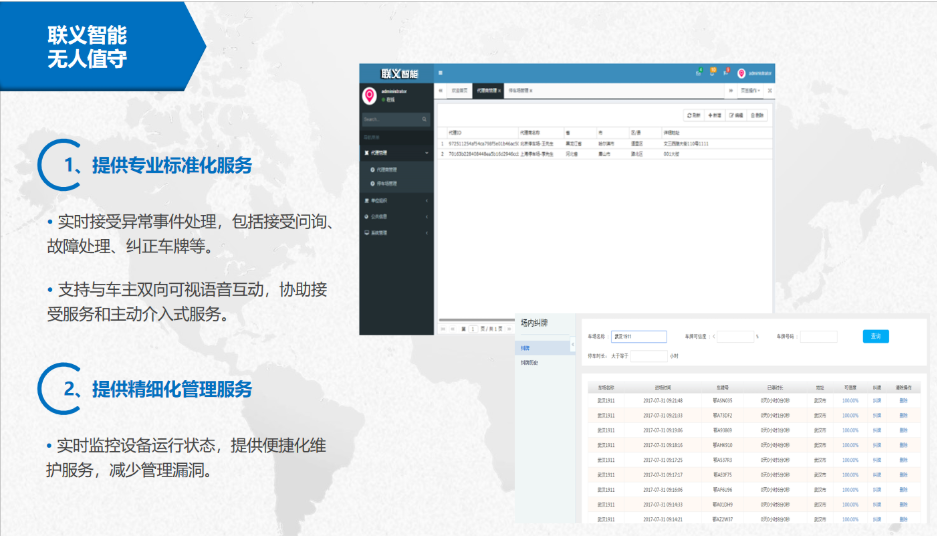
Task: Expand the sidebar section with the building icon
Action: click(x=397, y=201)
